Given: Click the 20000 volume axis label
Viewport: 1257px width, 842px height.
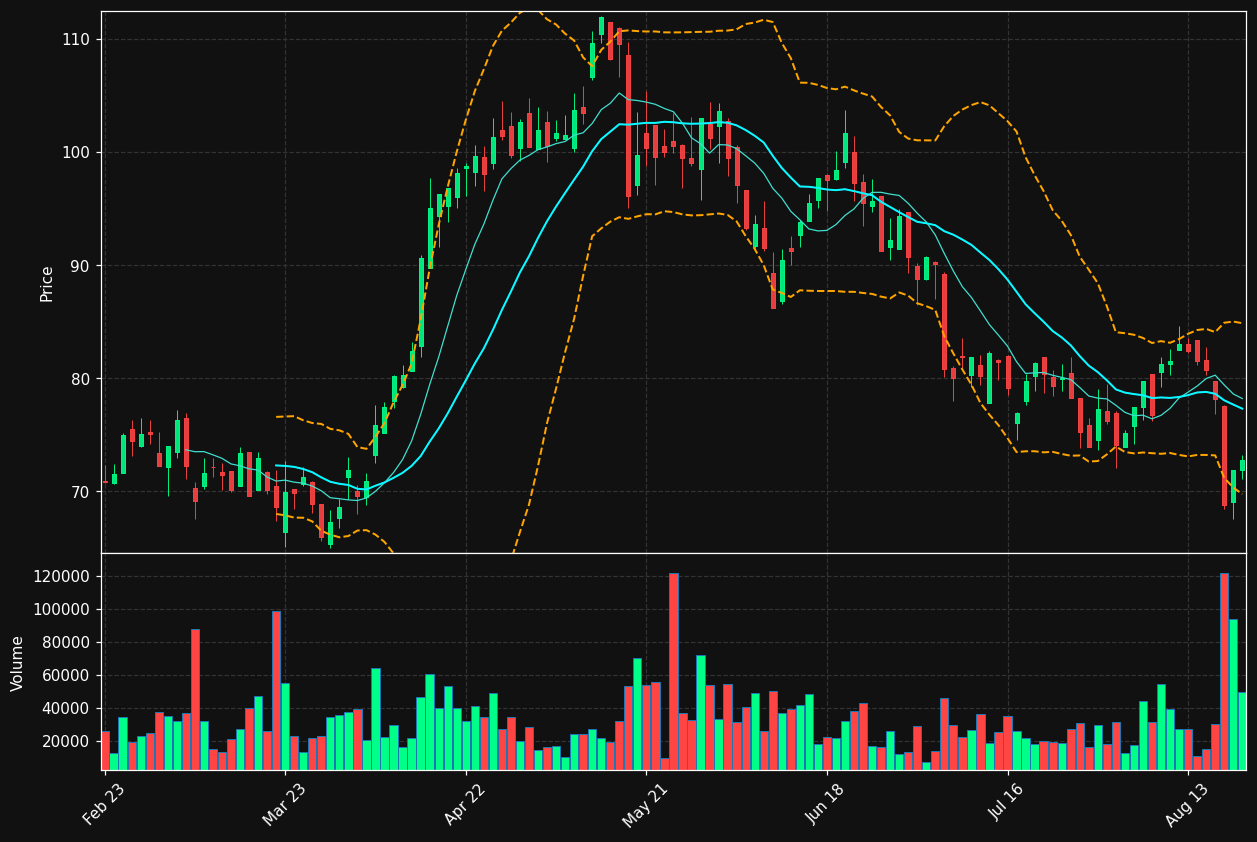Looking at the screenshot, I should pos(68,741).
